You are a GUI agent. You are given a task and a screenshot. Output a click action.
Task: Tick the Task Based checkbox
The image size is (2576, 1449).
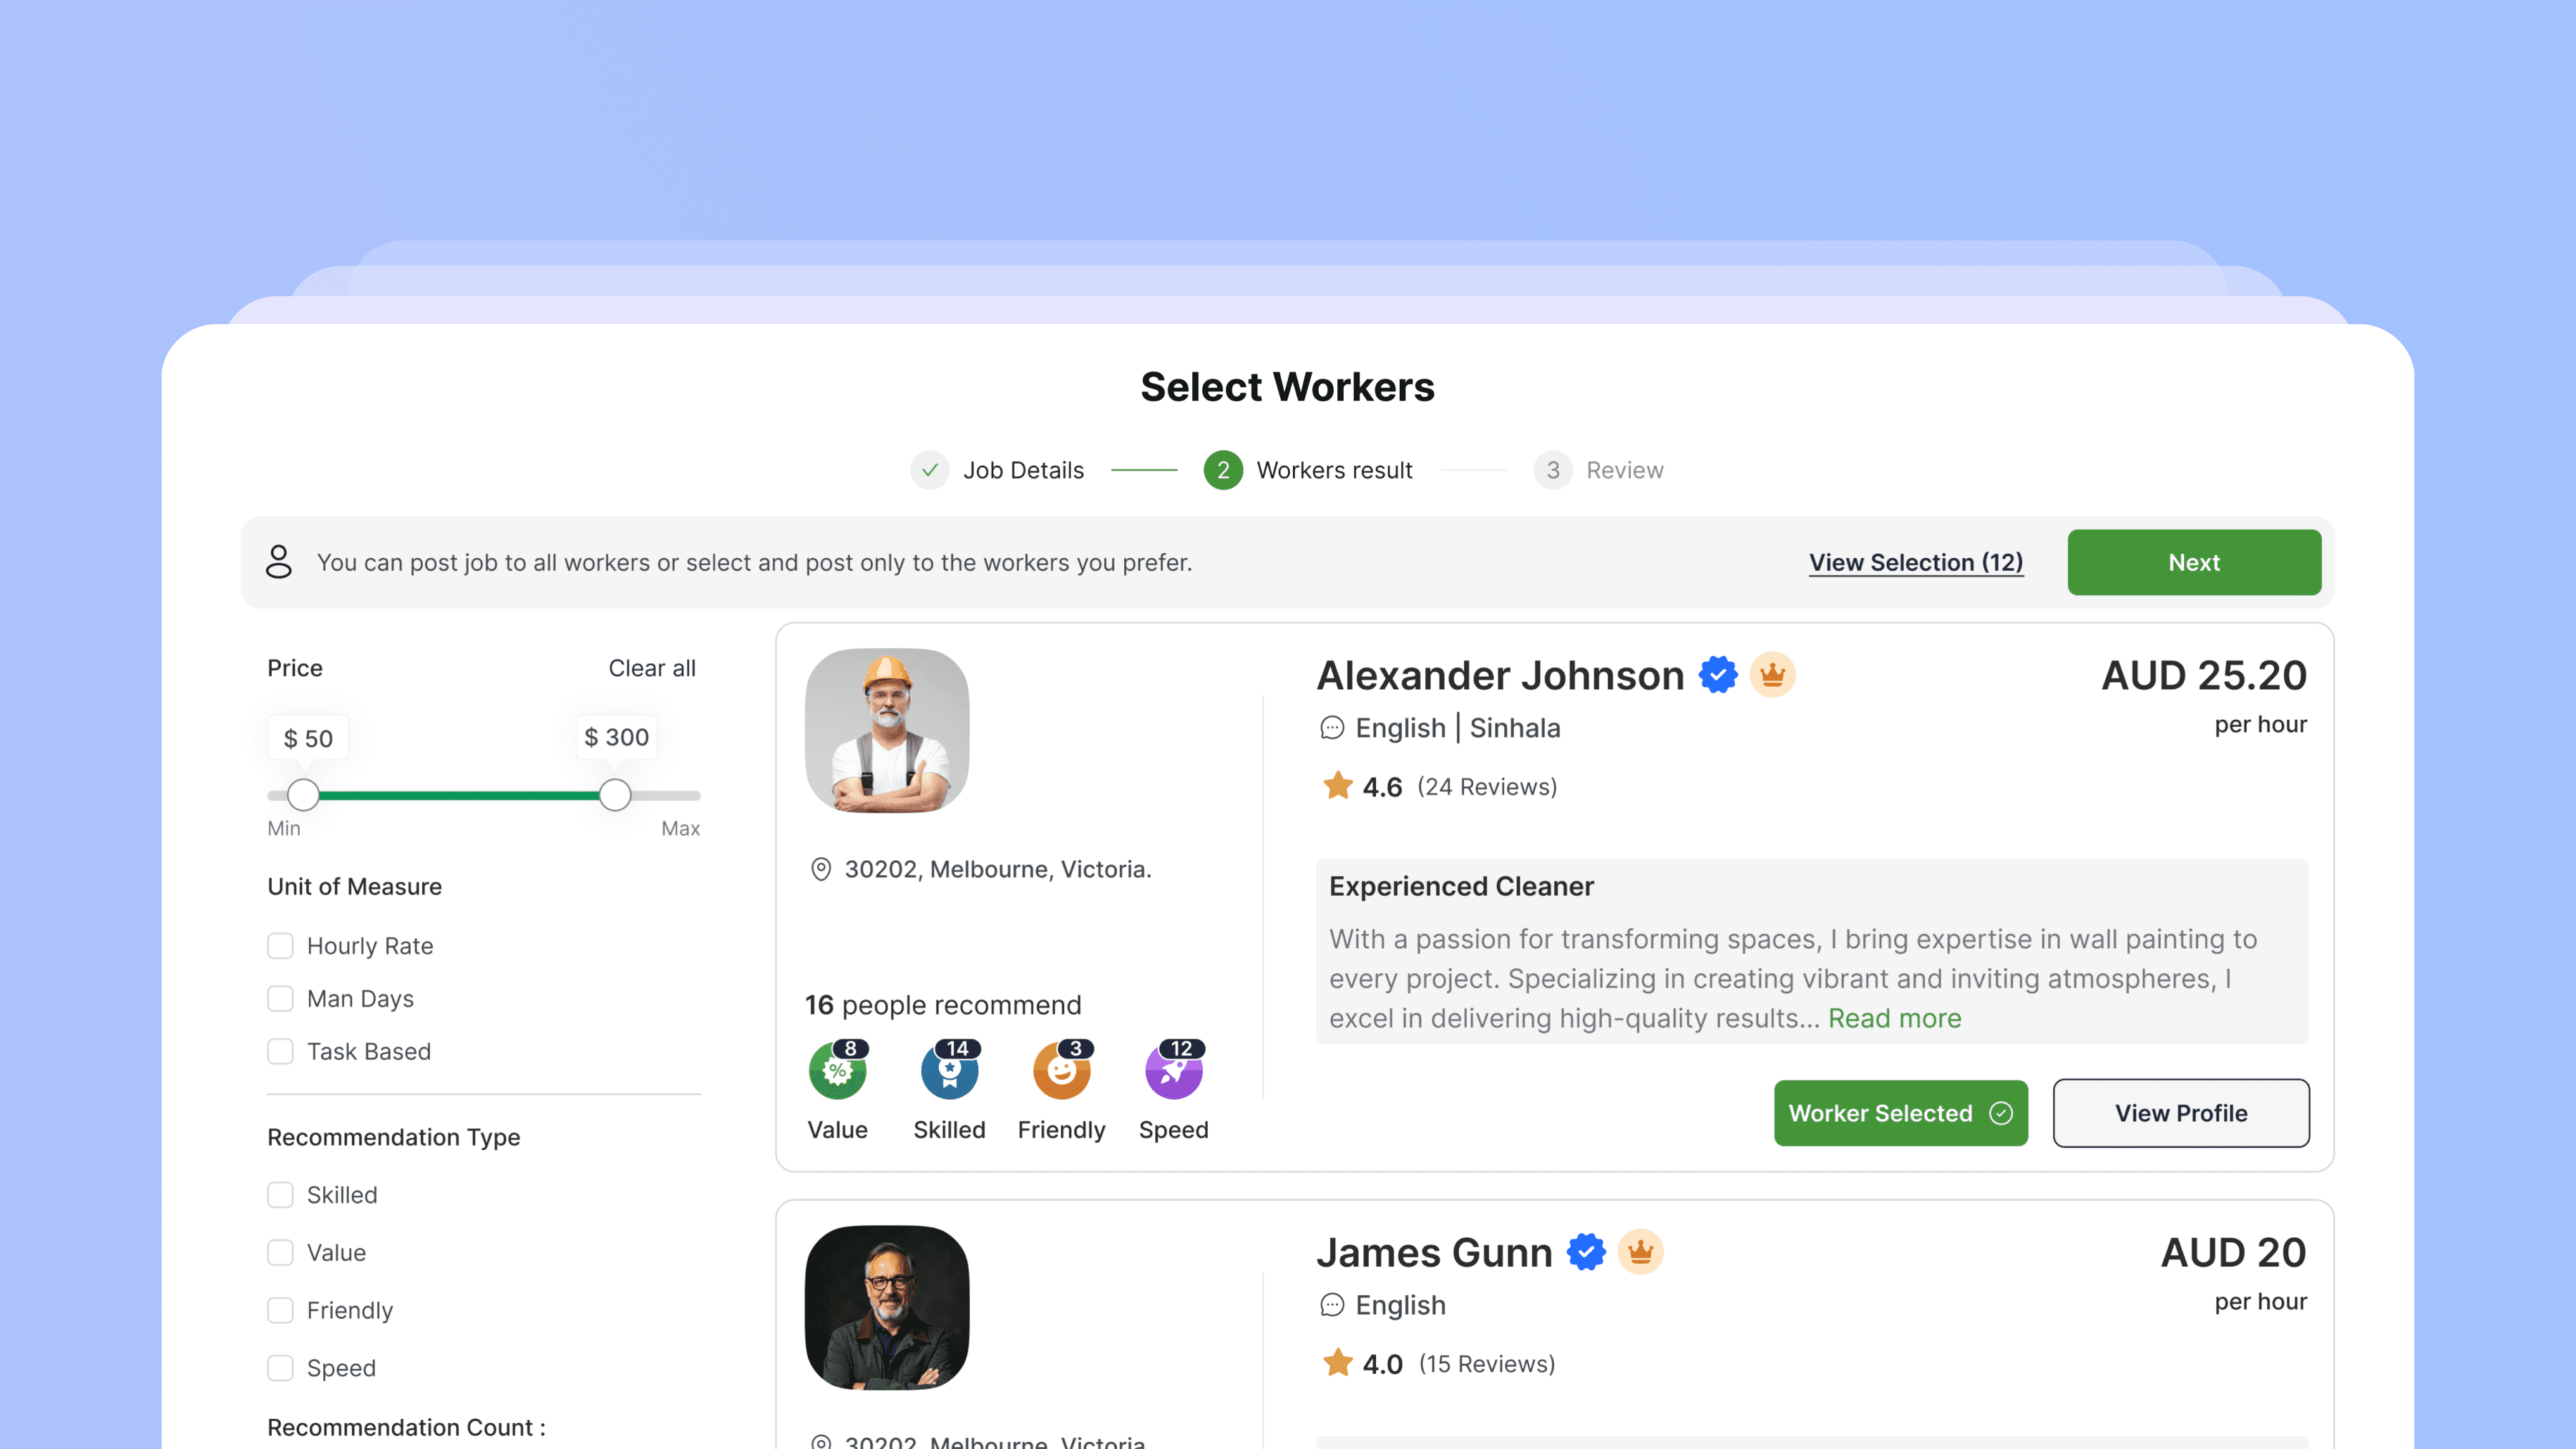click(x=280, y=1052)
